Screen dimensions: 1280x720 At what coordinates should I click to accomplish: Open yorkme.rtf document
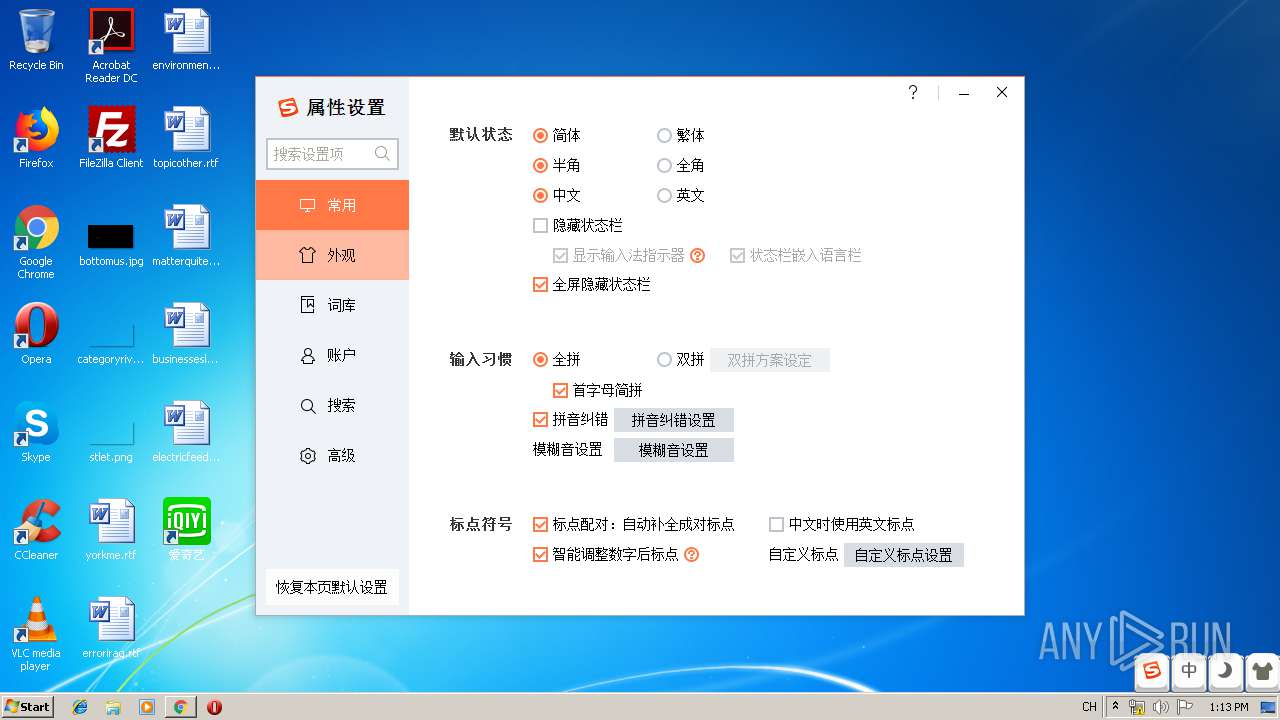click(111, 530)
